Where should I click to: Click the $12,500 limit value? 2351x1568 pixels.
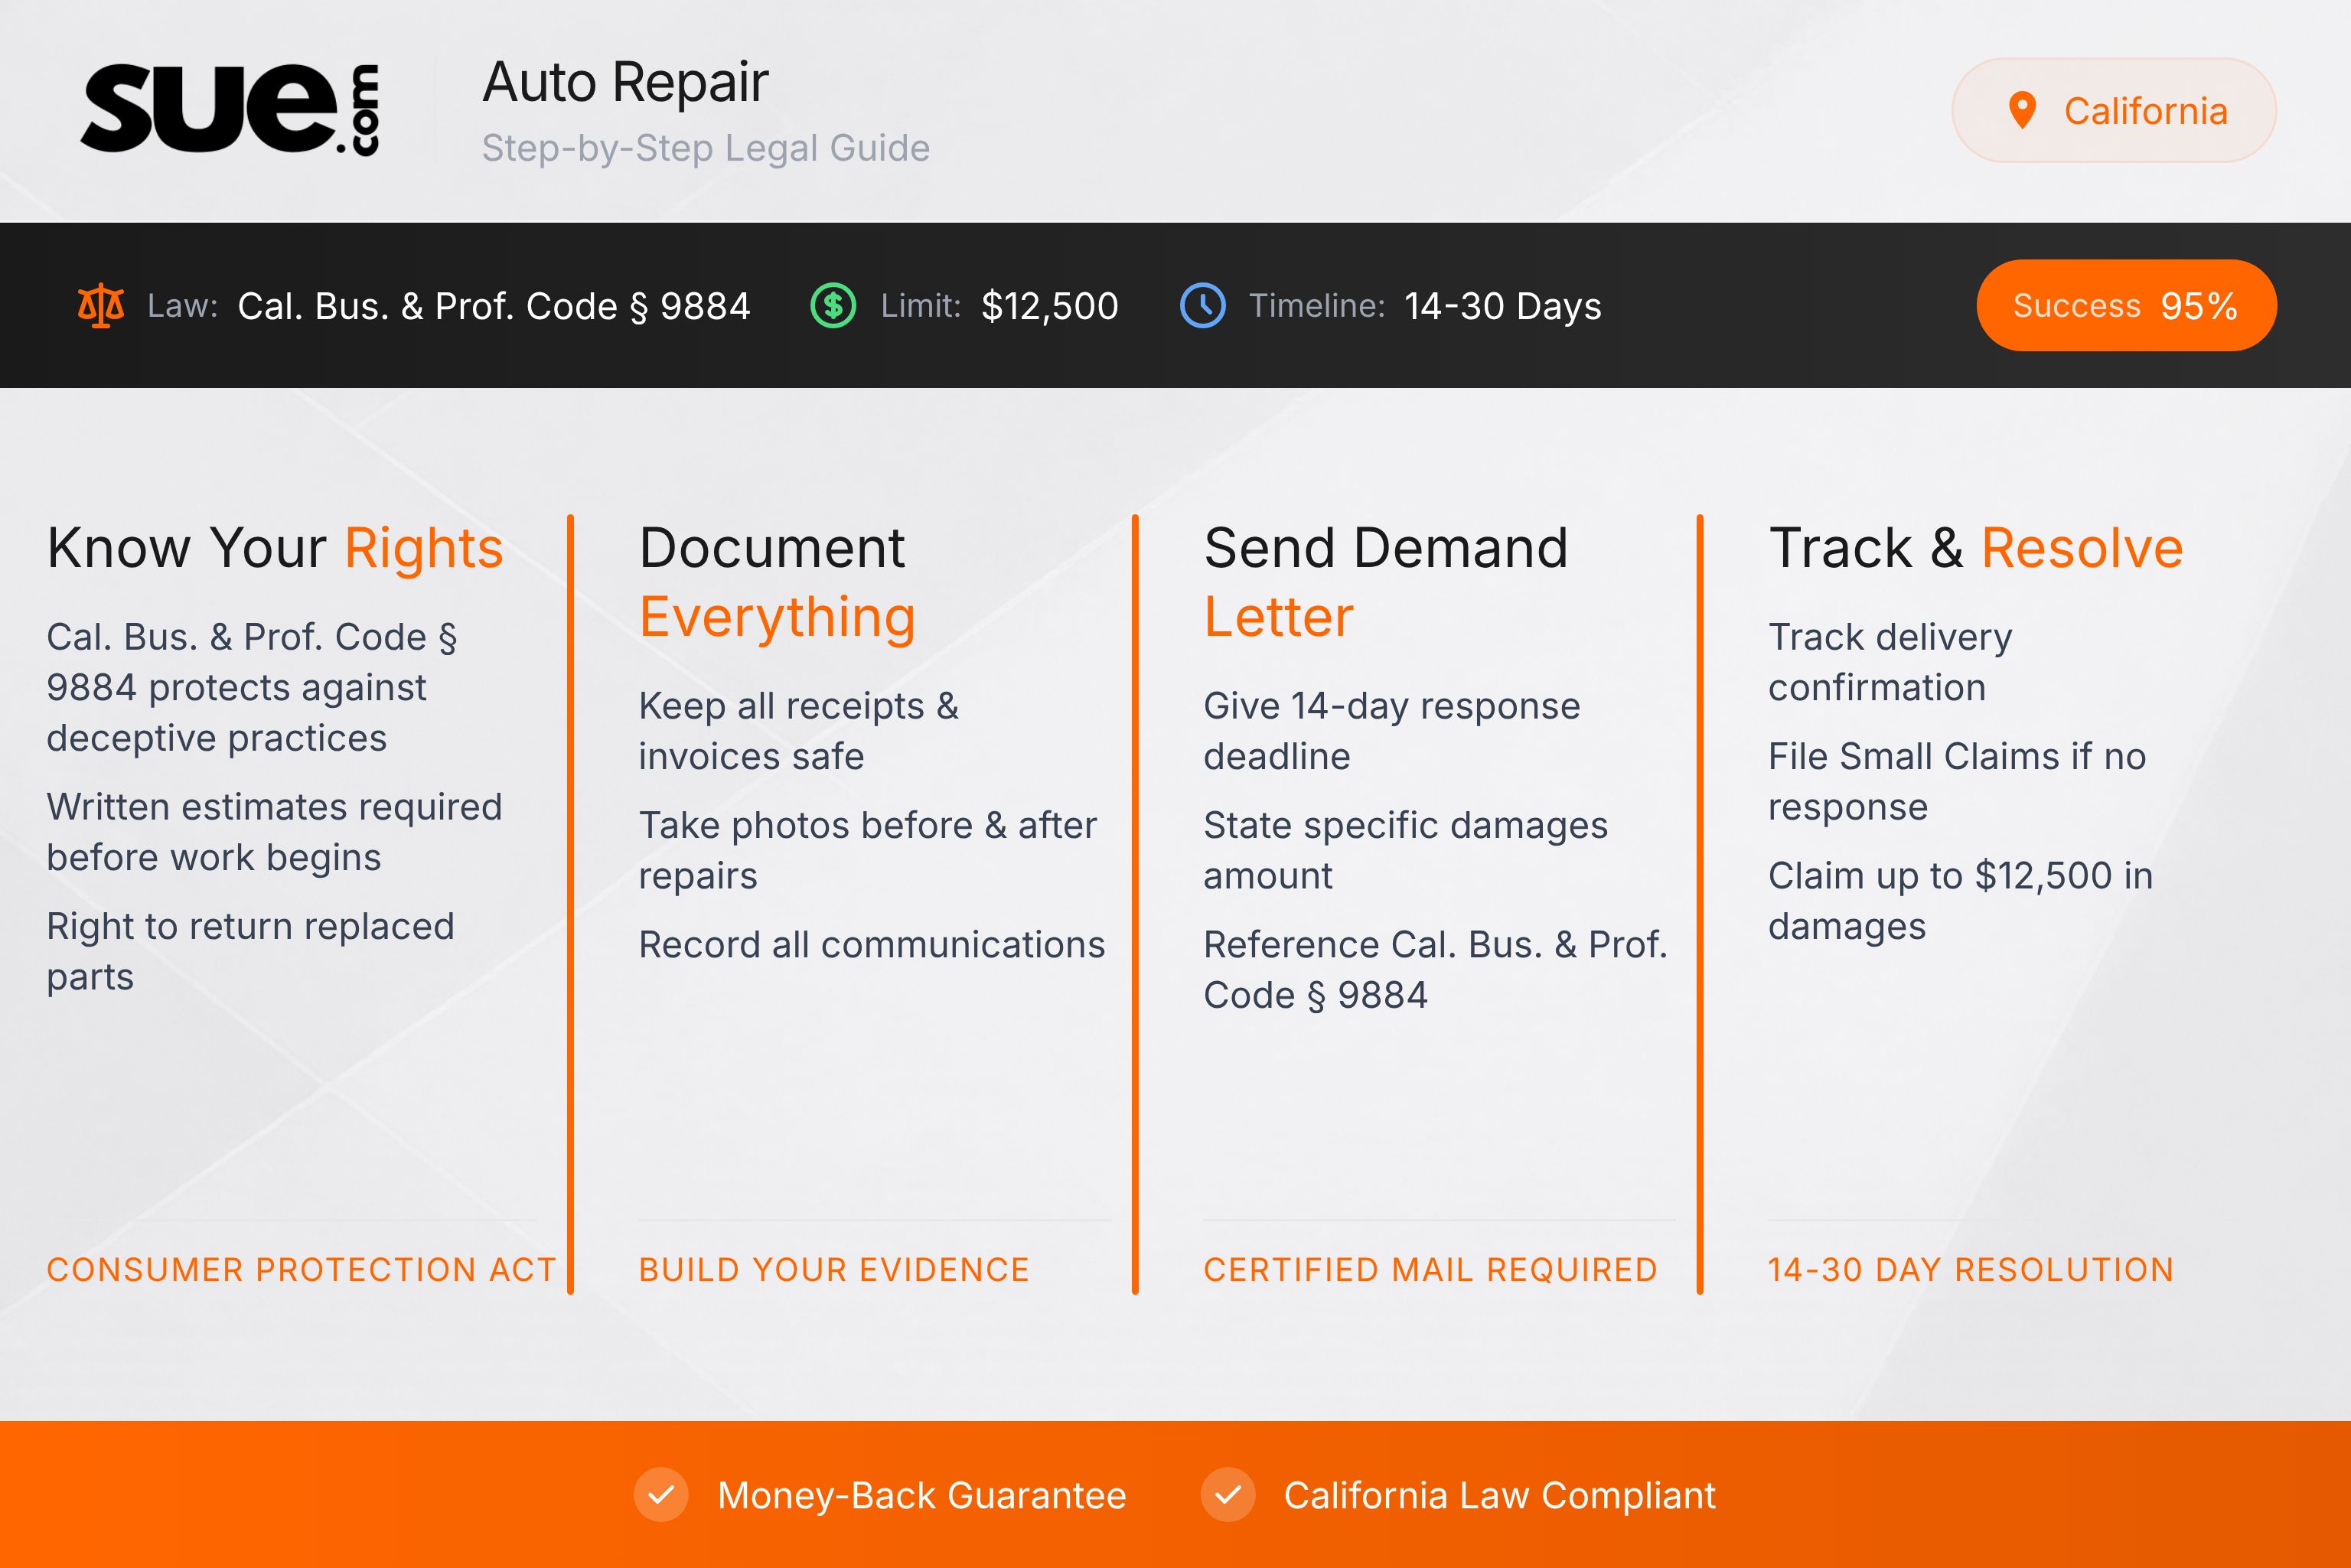click(1049, 307)
